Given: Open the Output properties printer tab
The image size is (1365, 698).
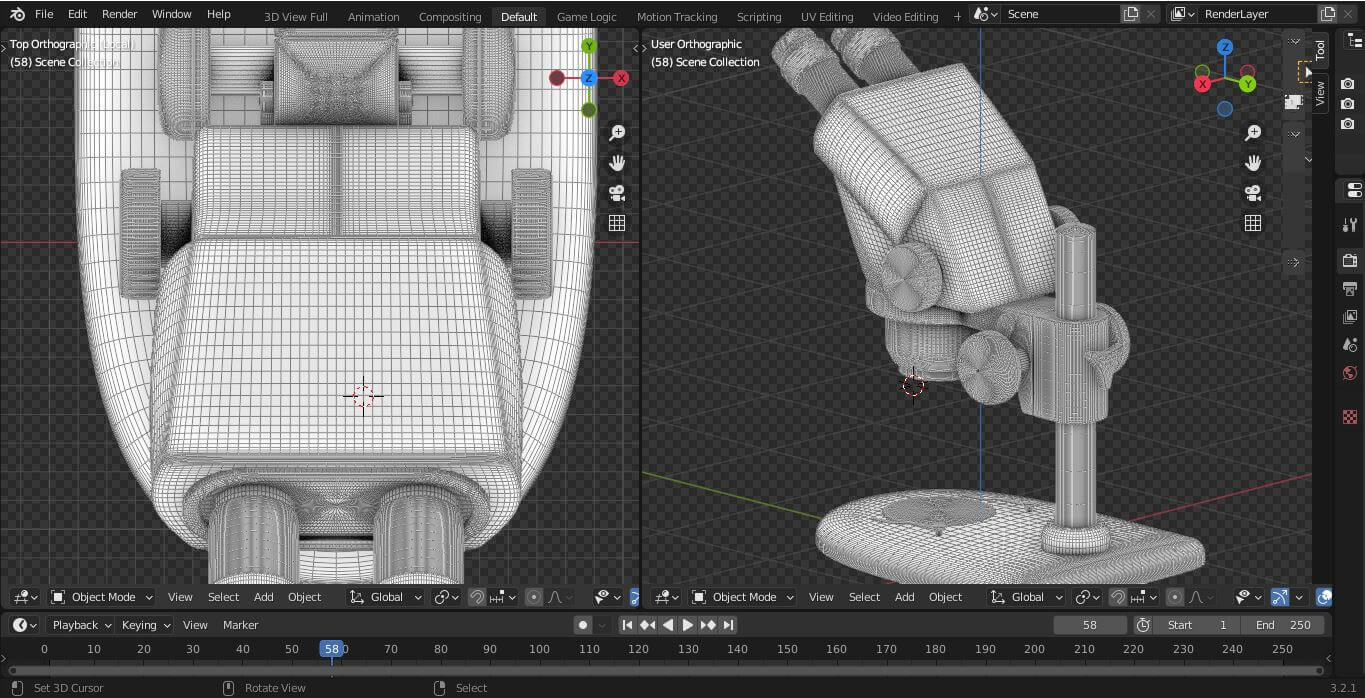Looking at the screenshot, I should 1350,289.
